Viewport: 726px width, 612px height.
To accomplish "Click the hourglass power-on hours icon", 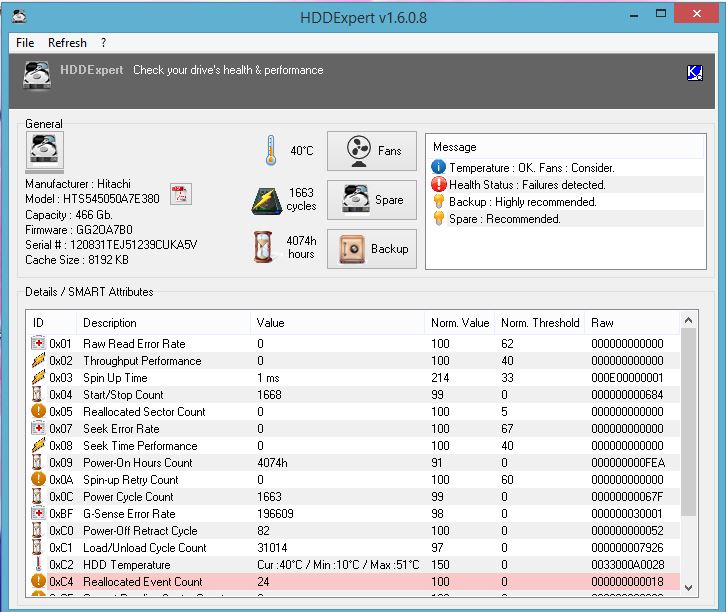I will point(263,247).
